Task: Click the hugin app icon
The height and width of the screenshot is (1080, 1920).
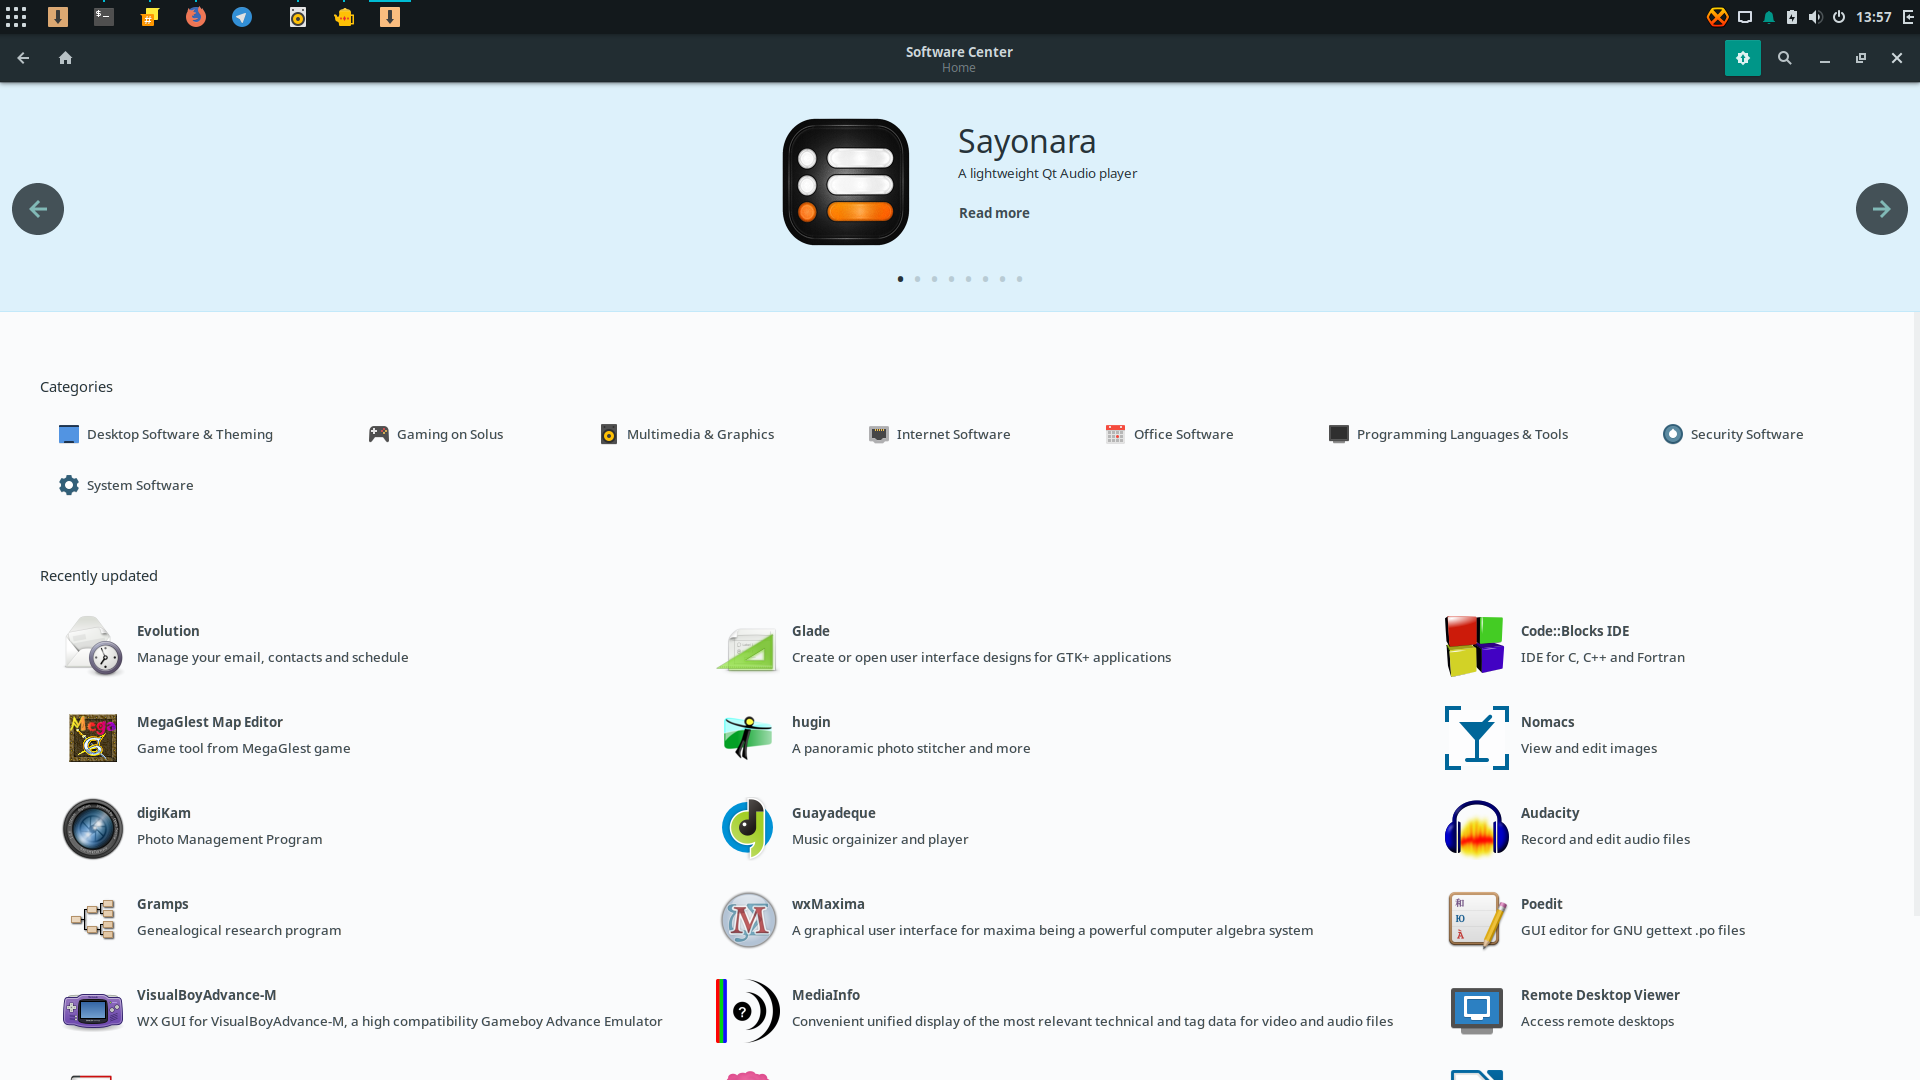Action: 748,737
